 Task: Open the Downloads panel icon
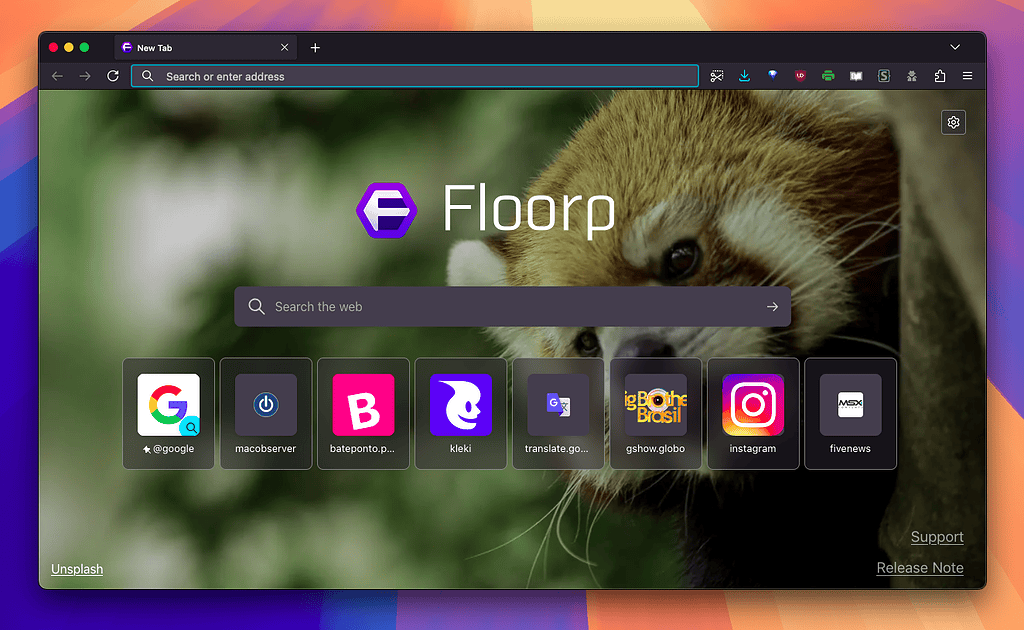pos(745,76)
